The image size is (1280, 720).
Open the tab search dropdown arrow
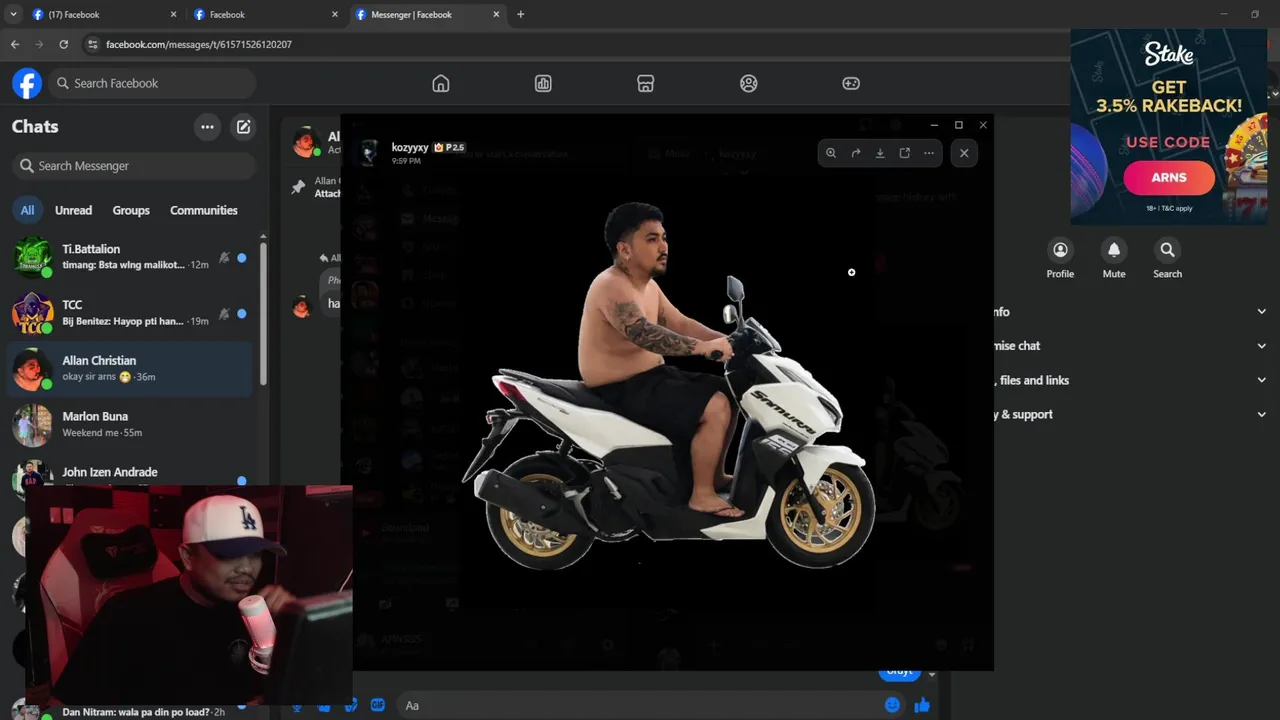point(13,14)
